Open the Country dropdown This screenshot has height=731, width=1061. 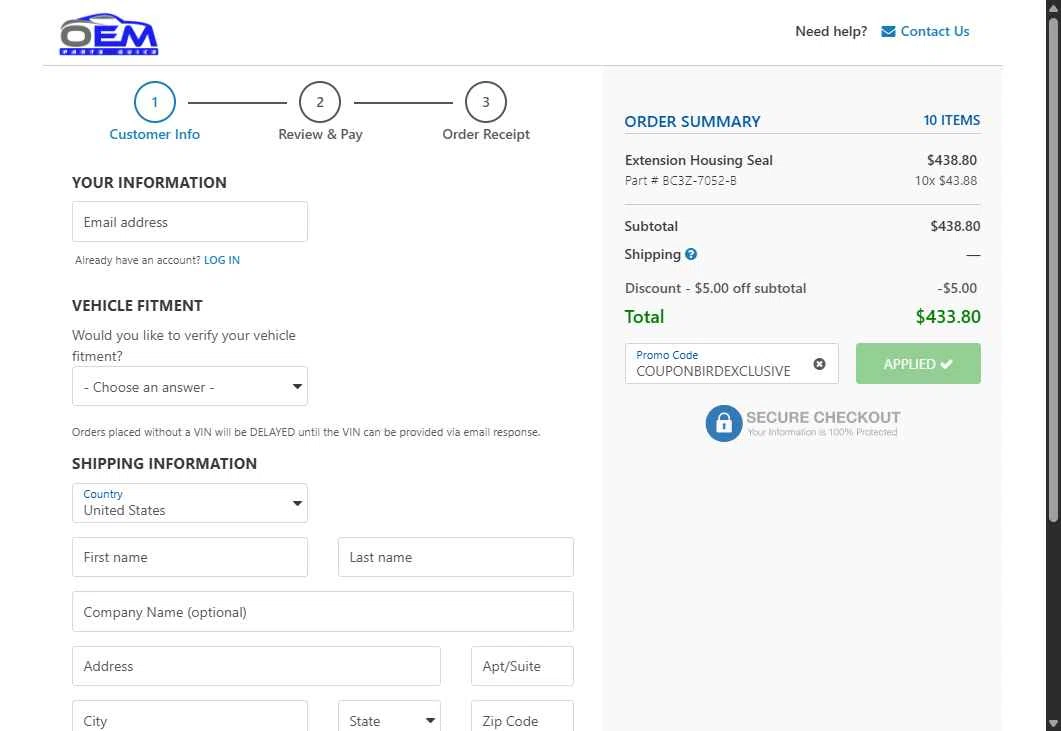[190, 503]
